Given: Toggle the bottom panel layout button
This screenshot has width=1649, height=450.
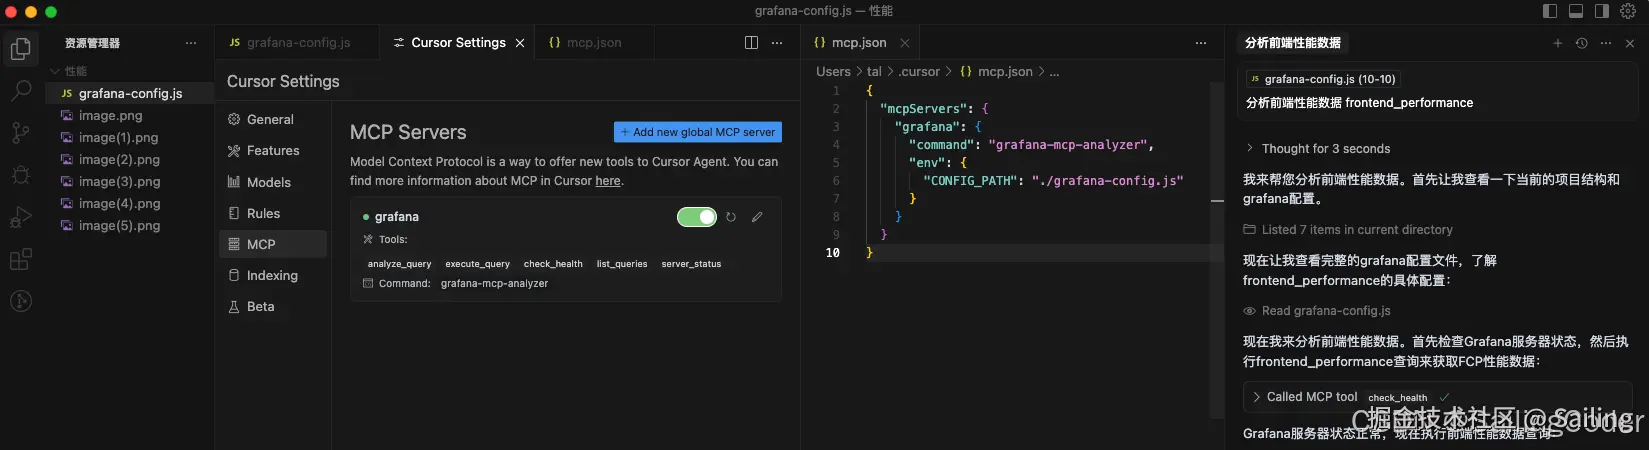Looking at the screenshot, I should 1576,11.
